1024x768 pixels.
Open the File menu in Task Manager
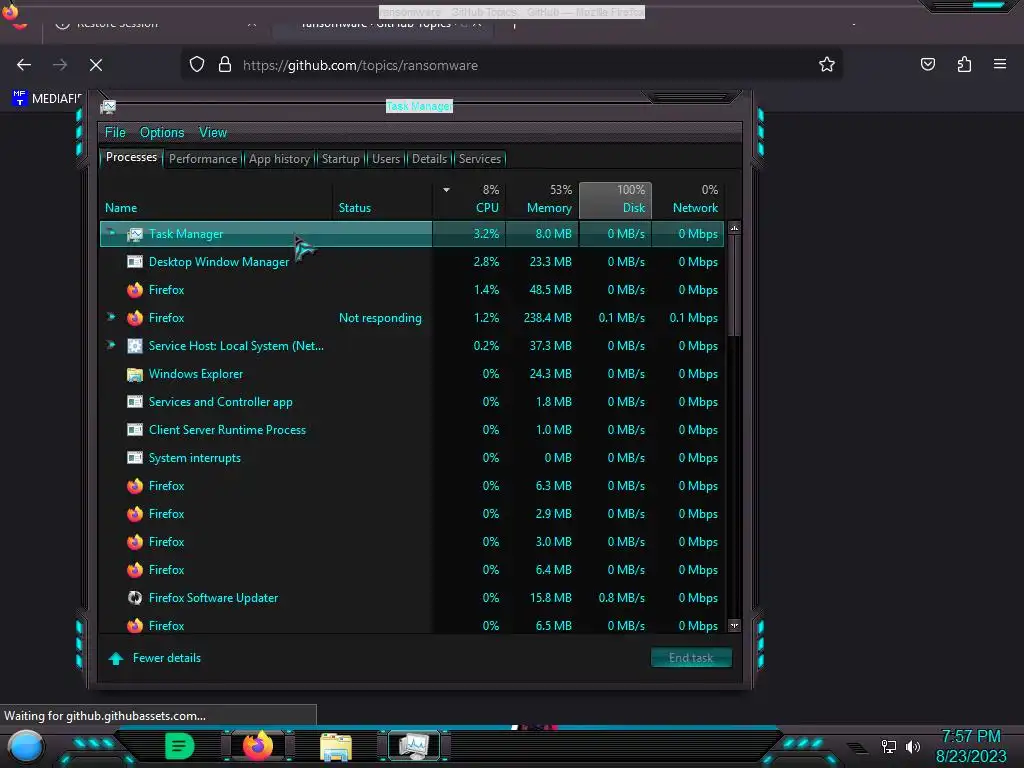click(x=115, y=133)
